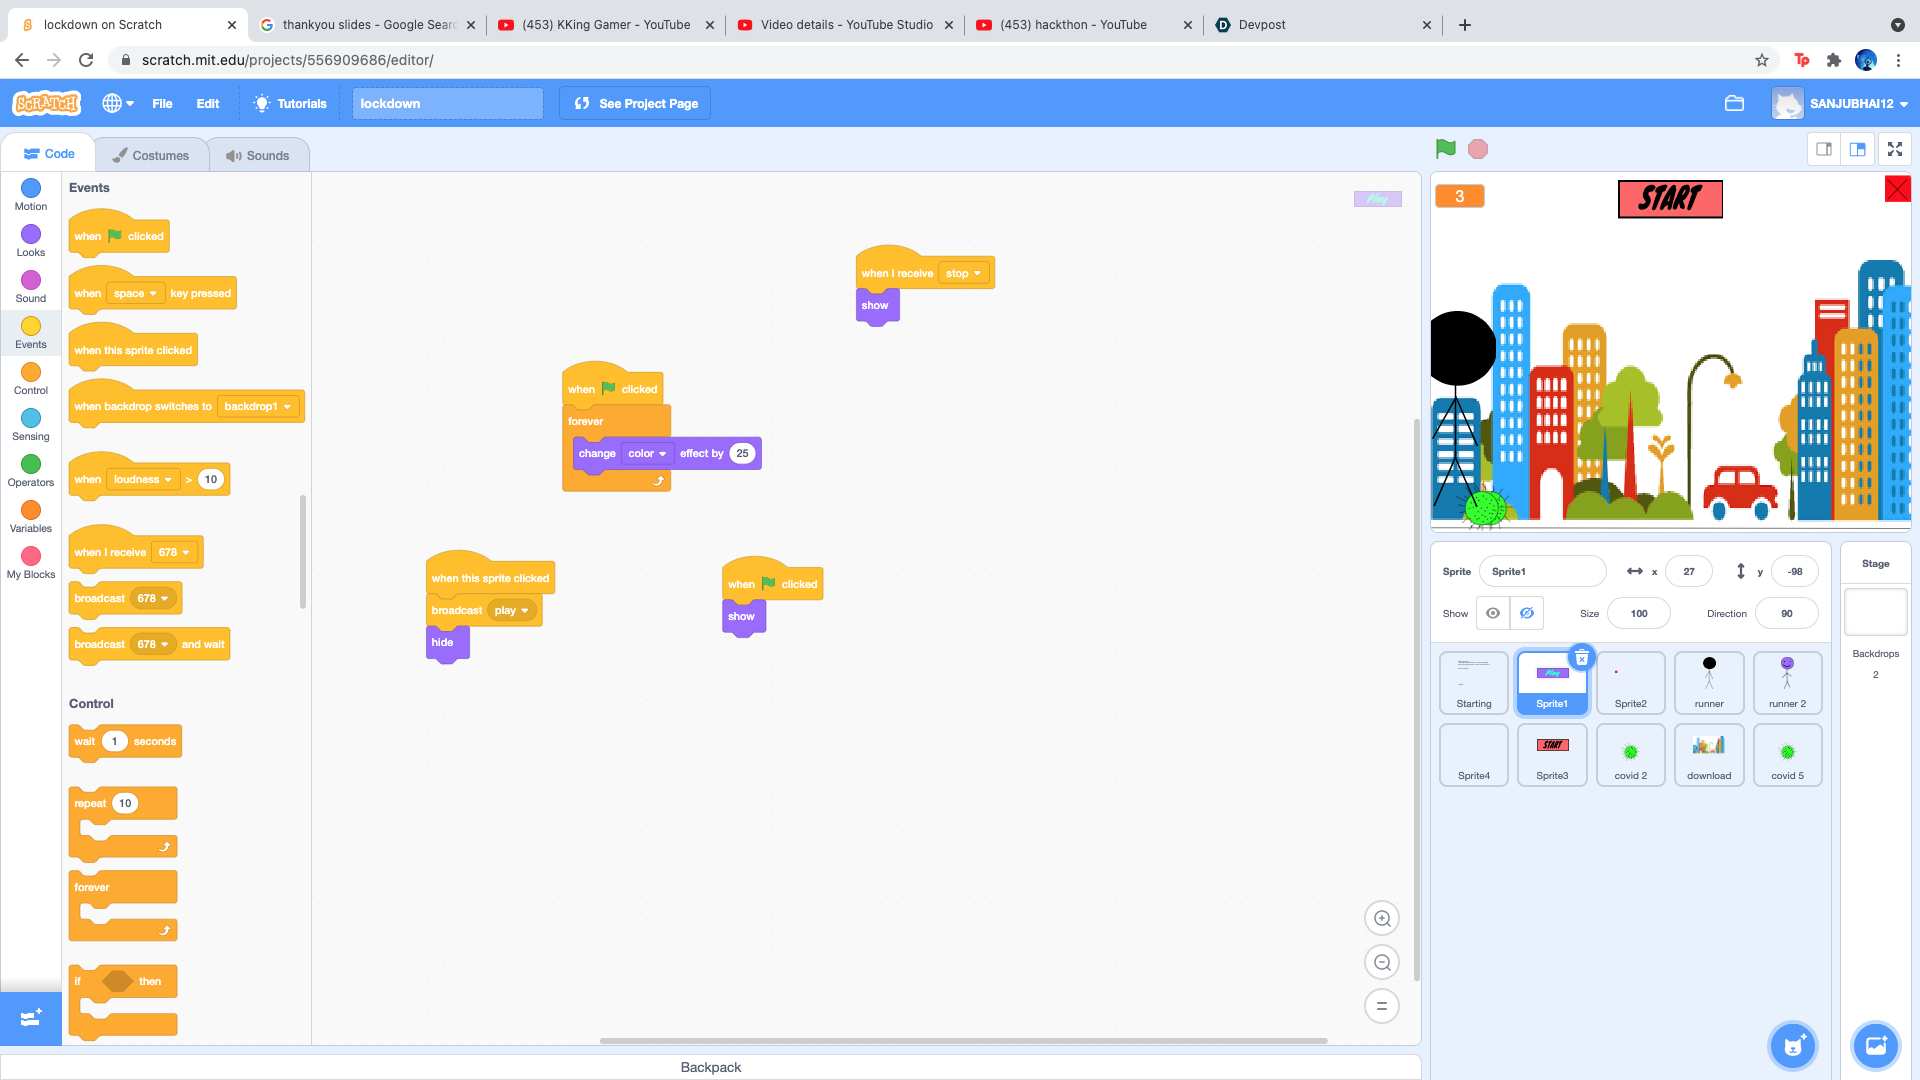1920x1080 pixels.
Task: Enter full screen stage mode
Action: [x=1894, y=149]
